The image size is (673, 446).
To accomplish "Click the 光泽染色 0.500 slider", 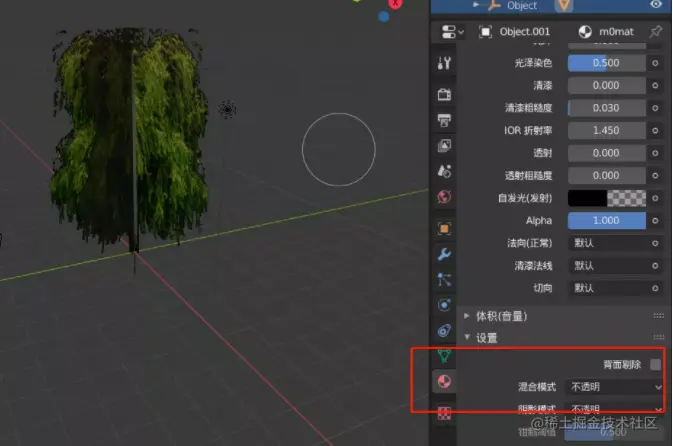I will point(607,63).
